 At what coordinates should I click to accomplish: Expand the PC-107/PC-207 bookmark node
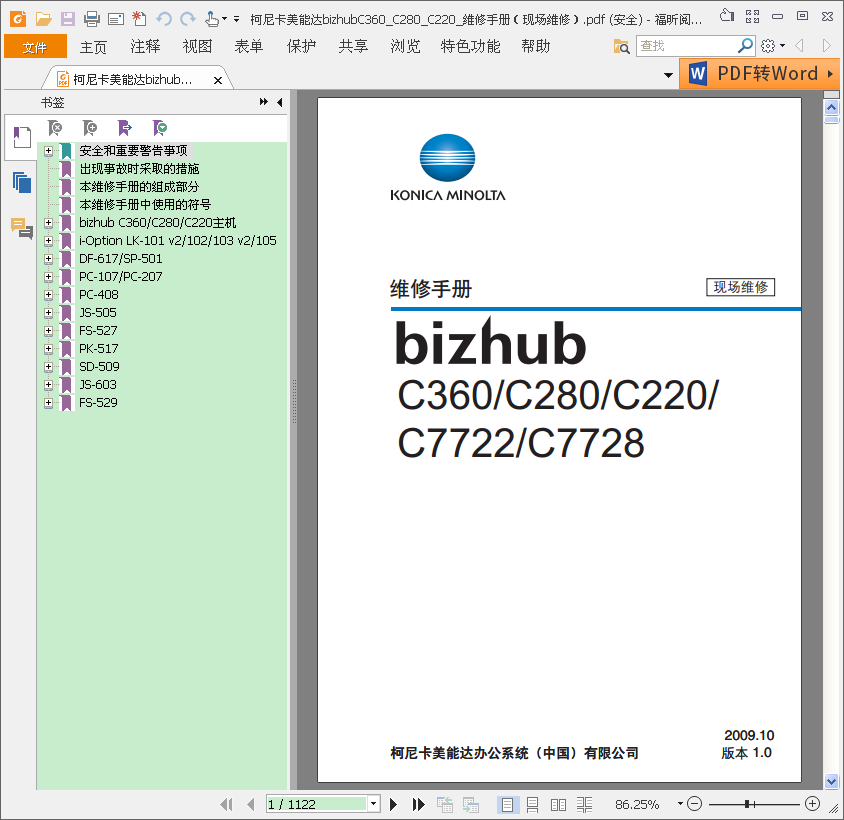point(48,277)
